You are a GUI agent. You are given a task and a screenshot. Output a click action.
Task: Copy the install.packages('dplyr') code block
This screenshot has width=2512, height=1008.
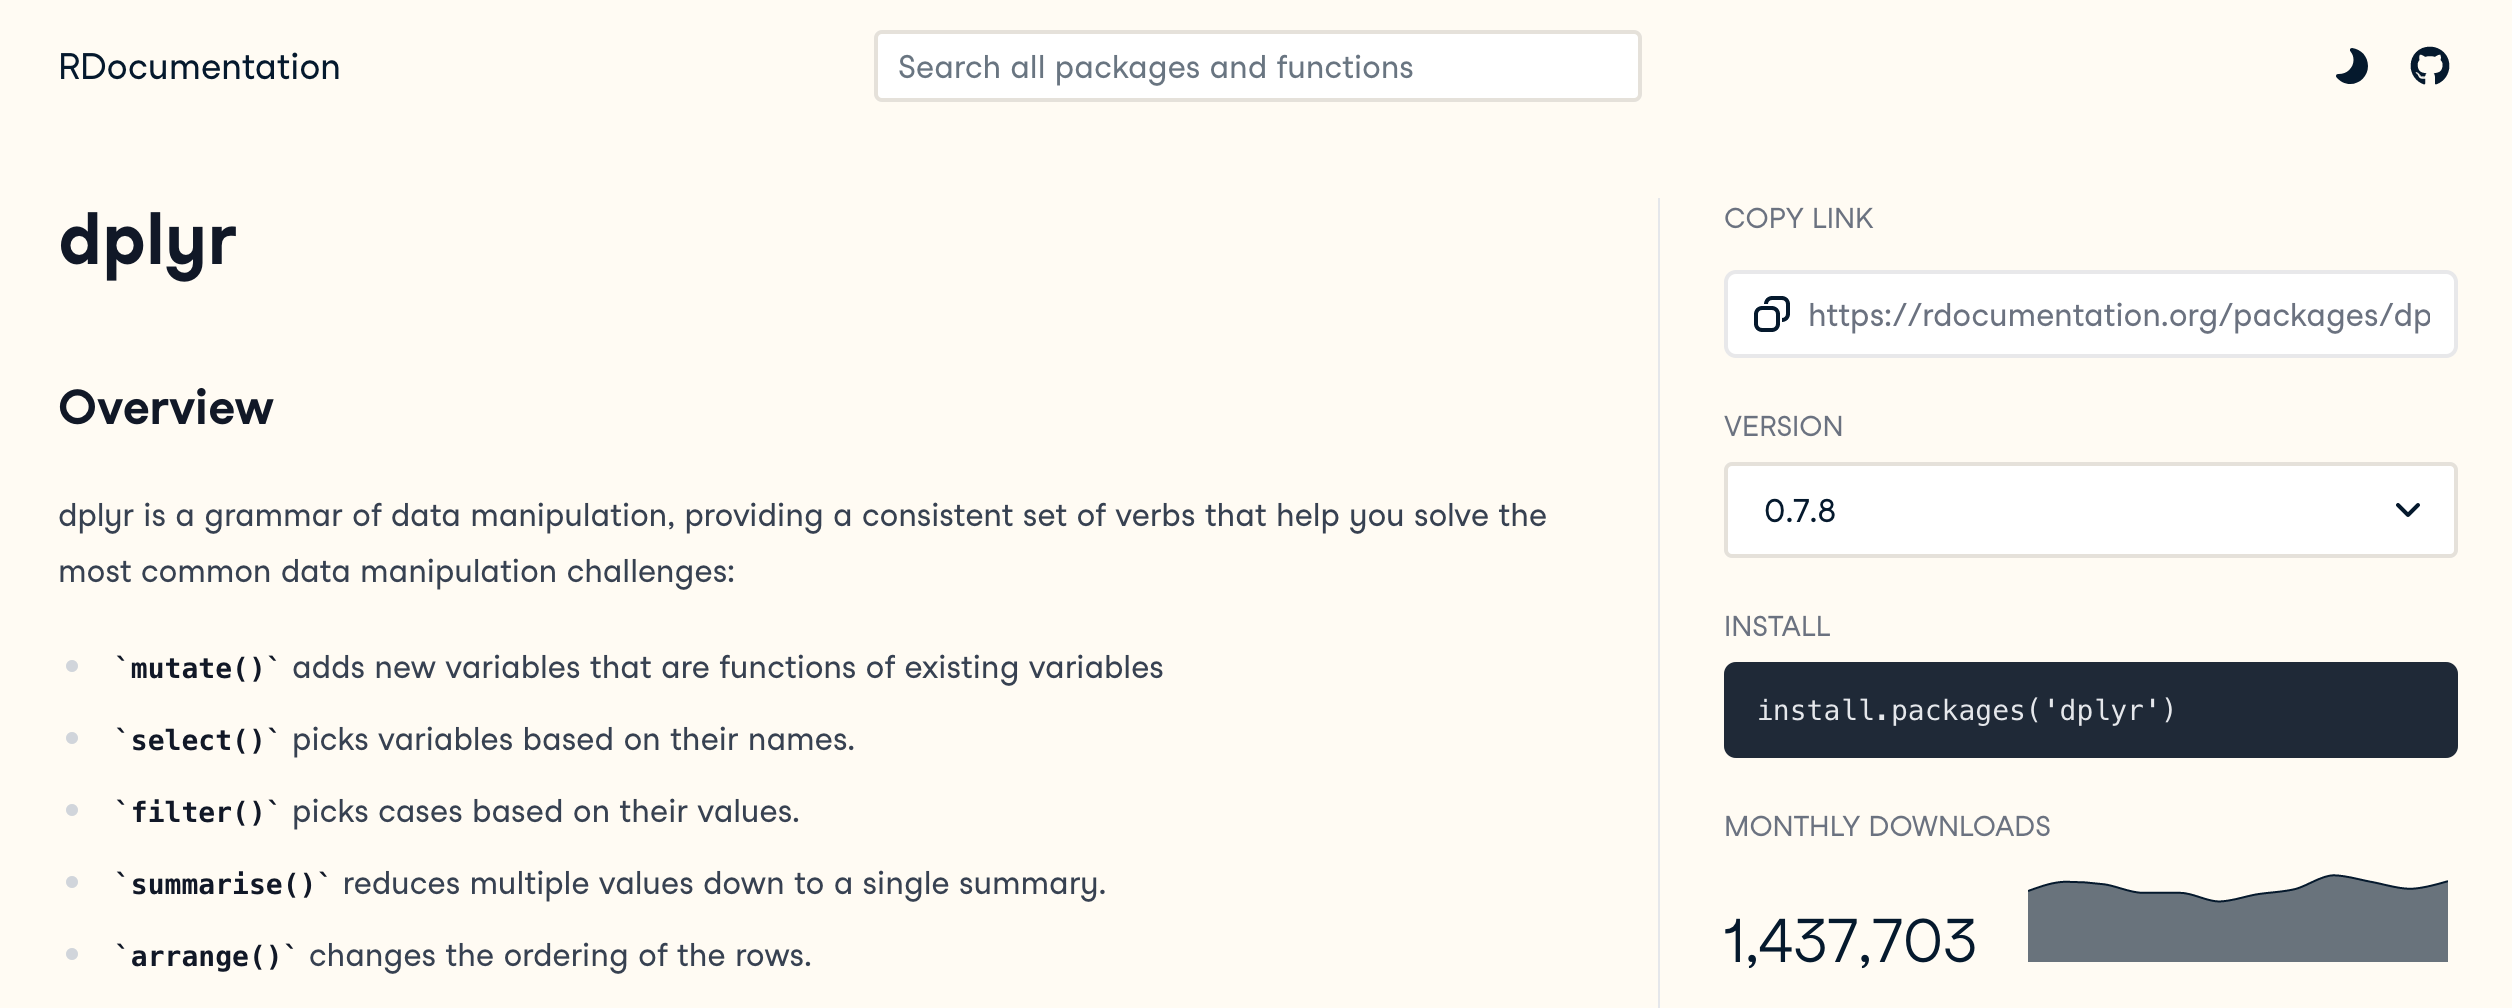[2090, 710]
